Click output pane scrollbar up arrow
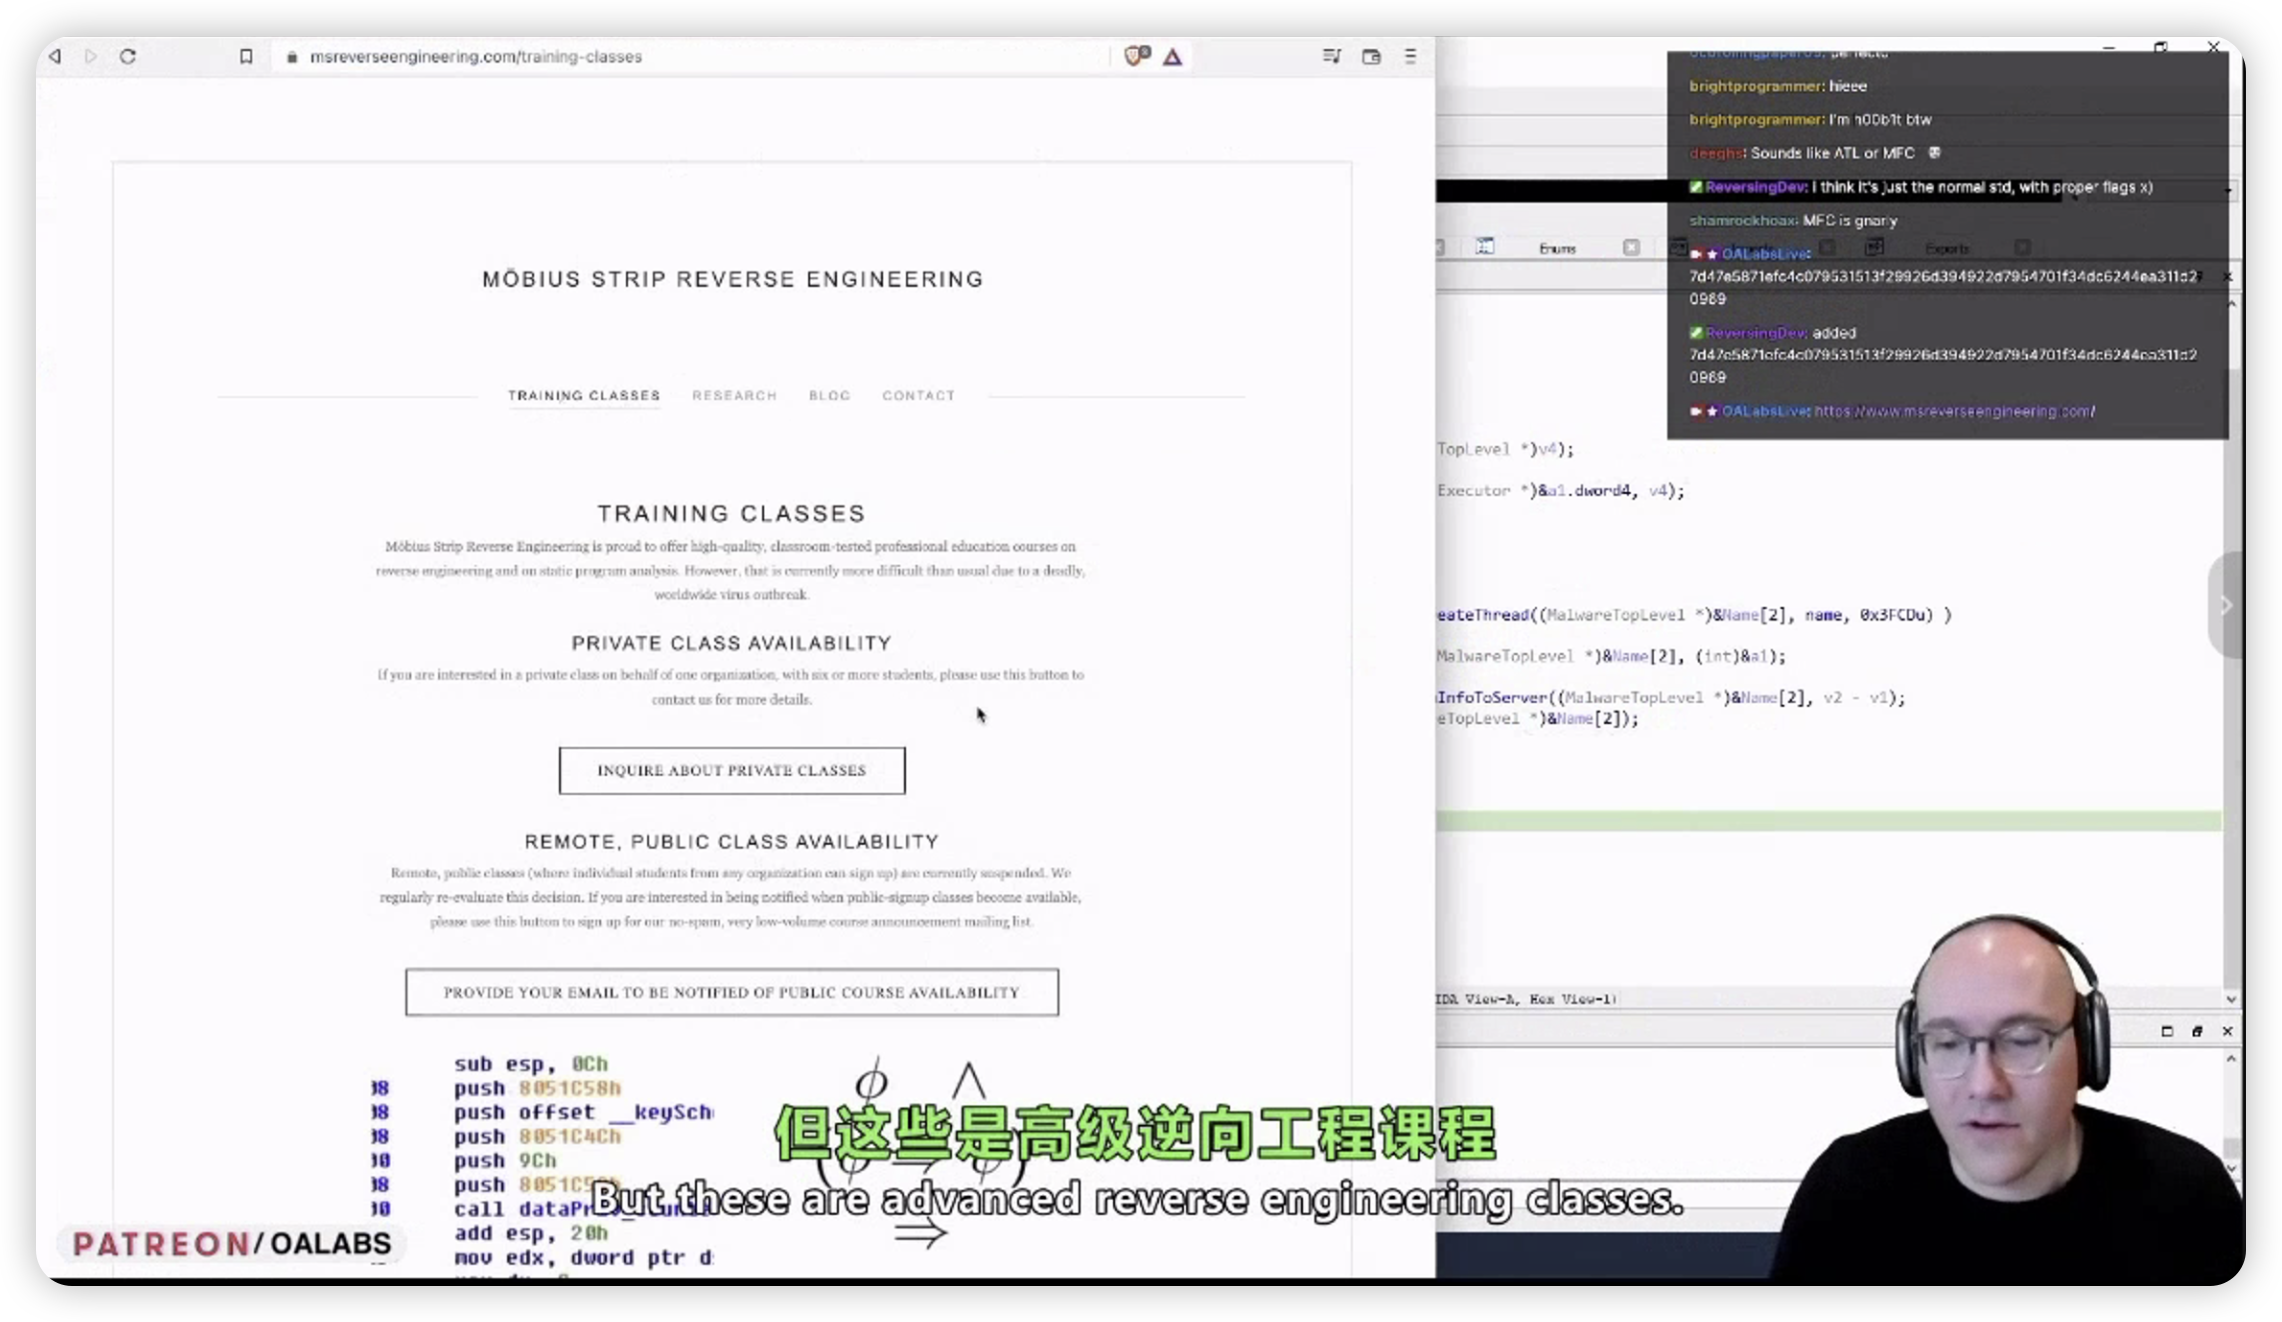Screen dimensions: 2282x1322 click(2231, 1059)
